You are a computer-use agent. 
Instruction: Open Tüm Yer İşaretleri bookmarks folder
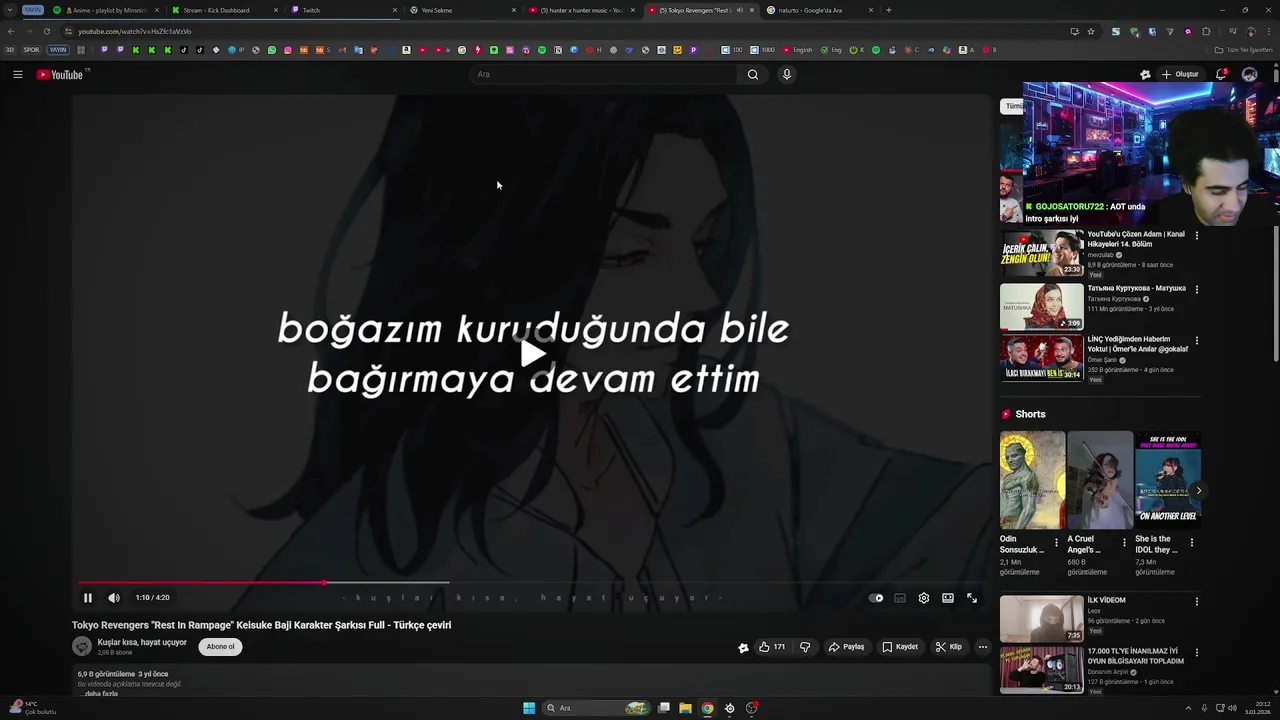pos(1244,49)
